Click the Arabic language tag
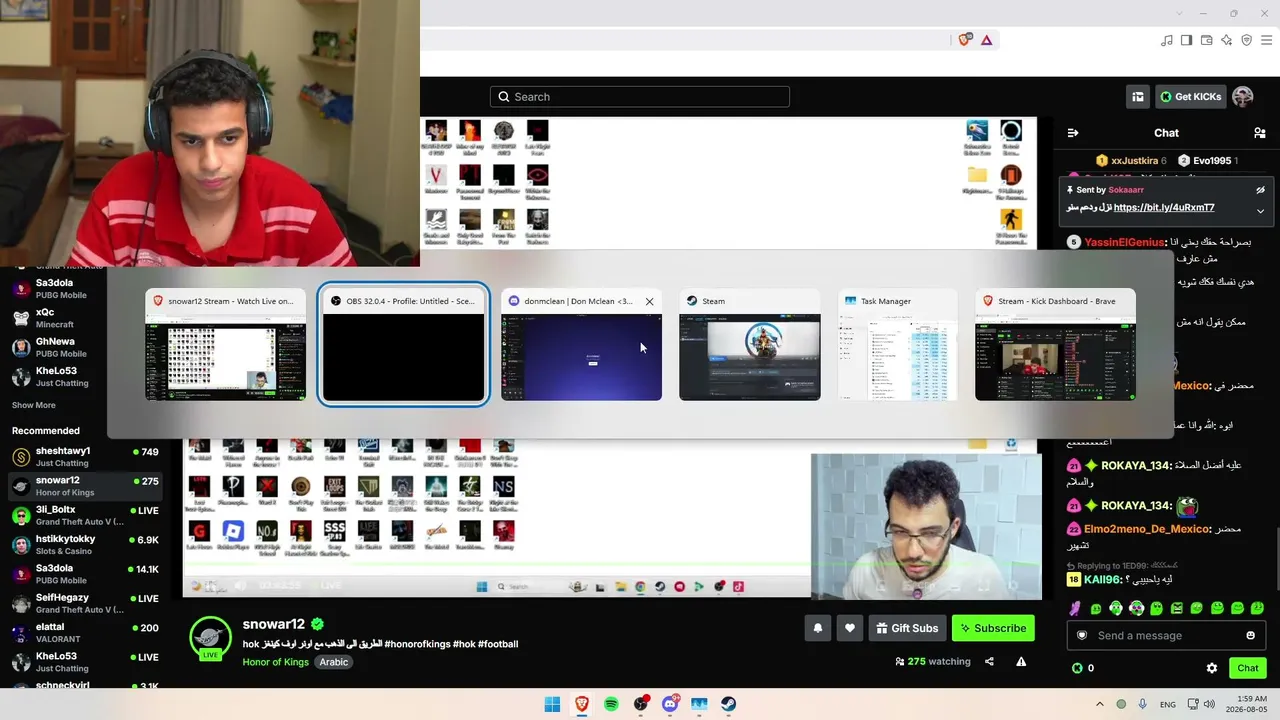Viewport: 1280px width, 720px height. [x=334, y=662]
